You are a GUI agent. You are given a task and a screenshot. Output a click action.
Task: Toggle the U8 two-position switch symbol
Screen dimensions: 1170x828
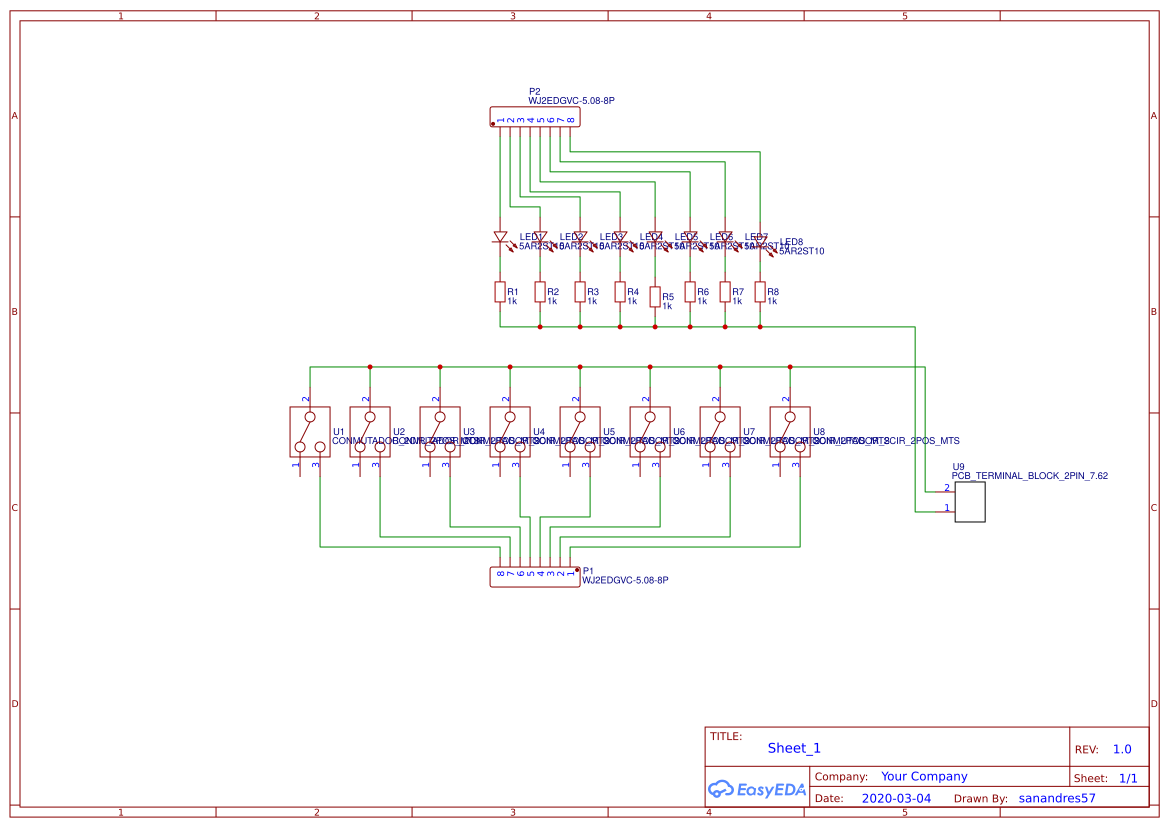click(x=789, y=430)
